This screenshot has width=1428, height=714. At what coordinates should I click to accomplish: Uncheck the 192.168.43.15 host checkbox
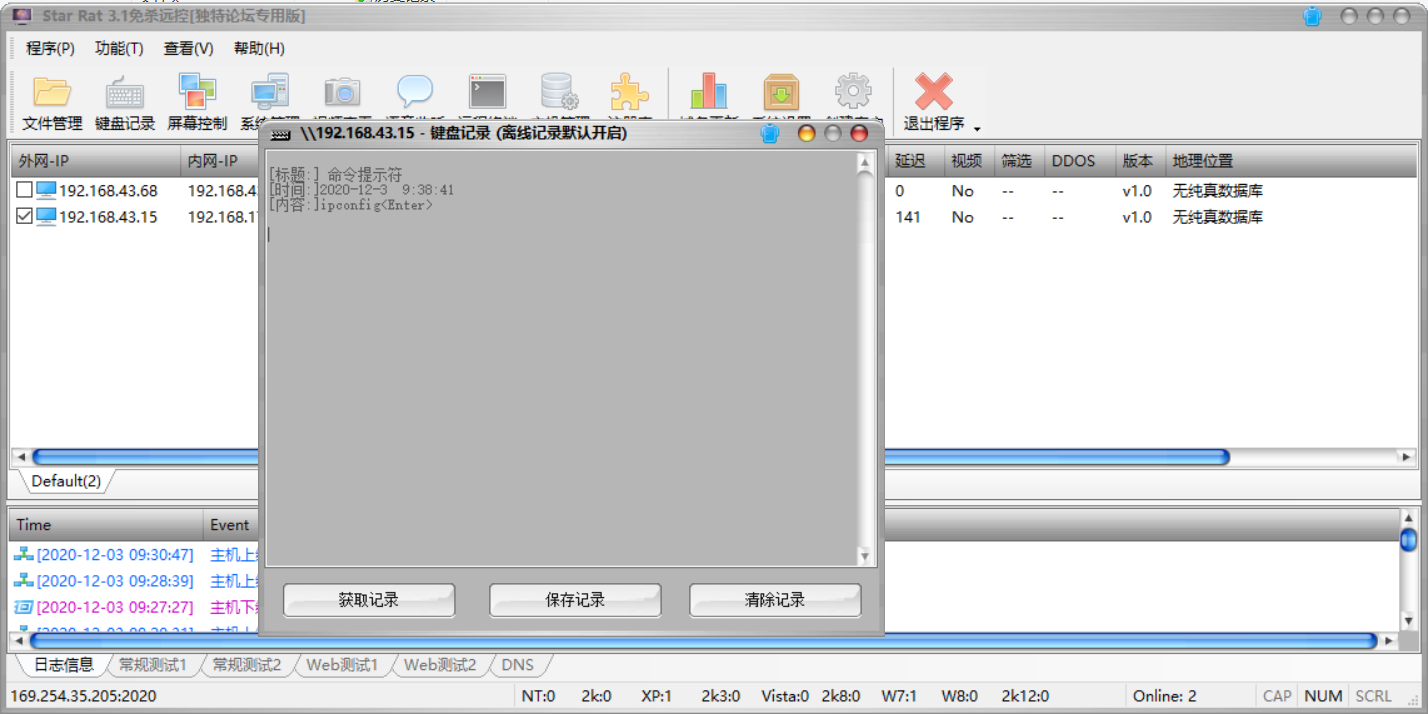24,216
